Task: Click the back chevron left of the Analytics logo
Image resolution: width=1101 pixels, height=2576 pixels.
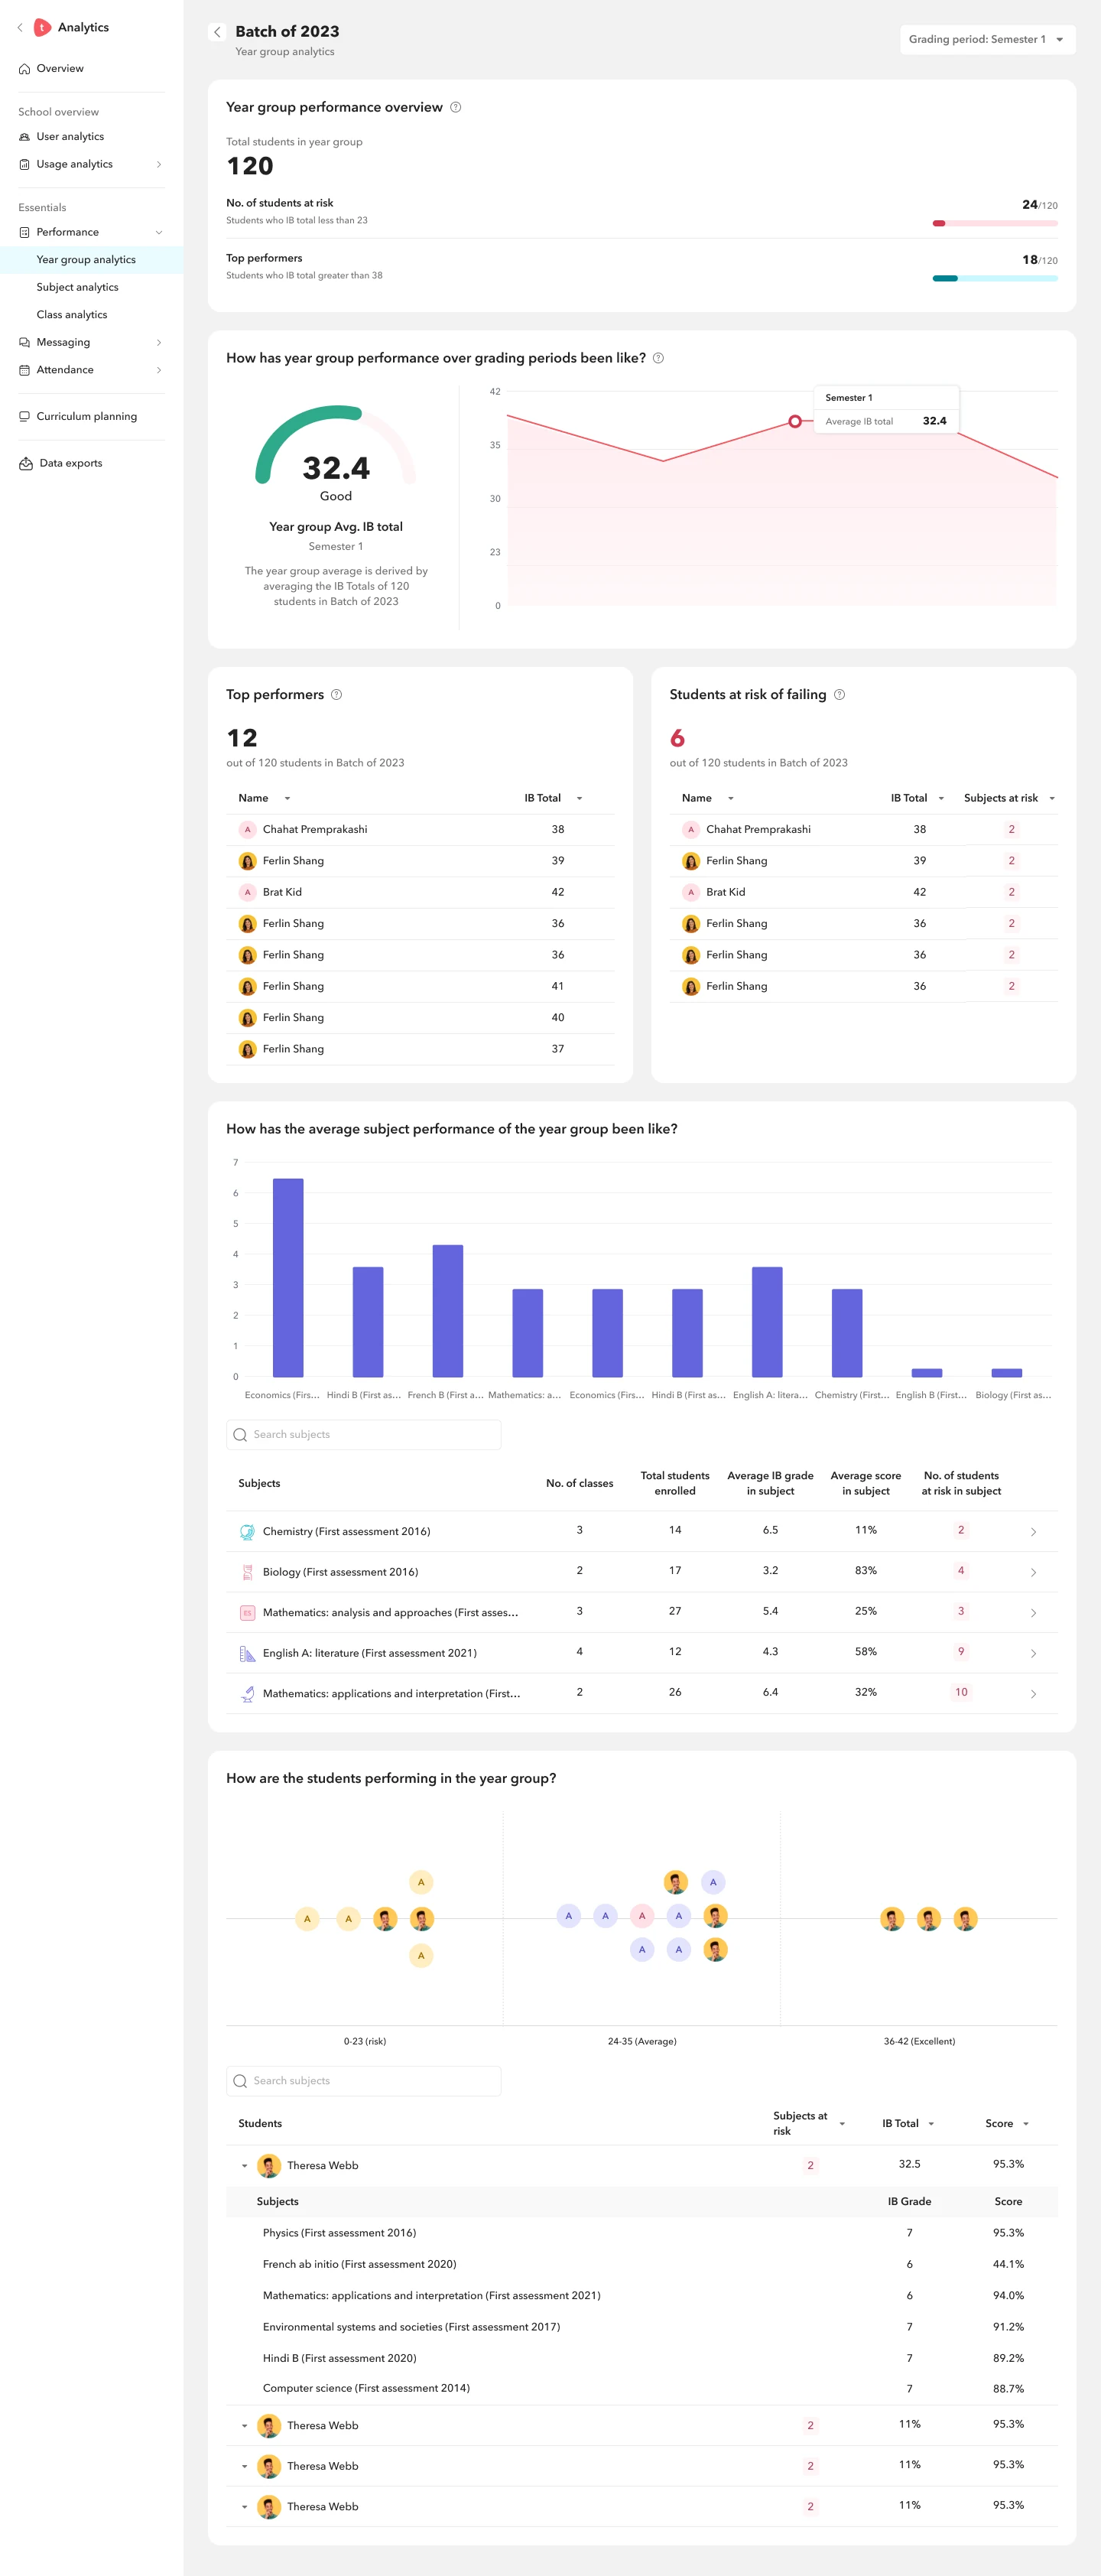Action: click(x=20, y=27)
